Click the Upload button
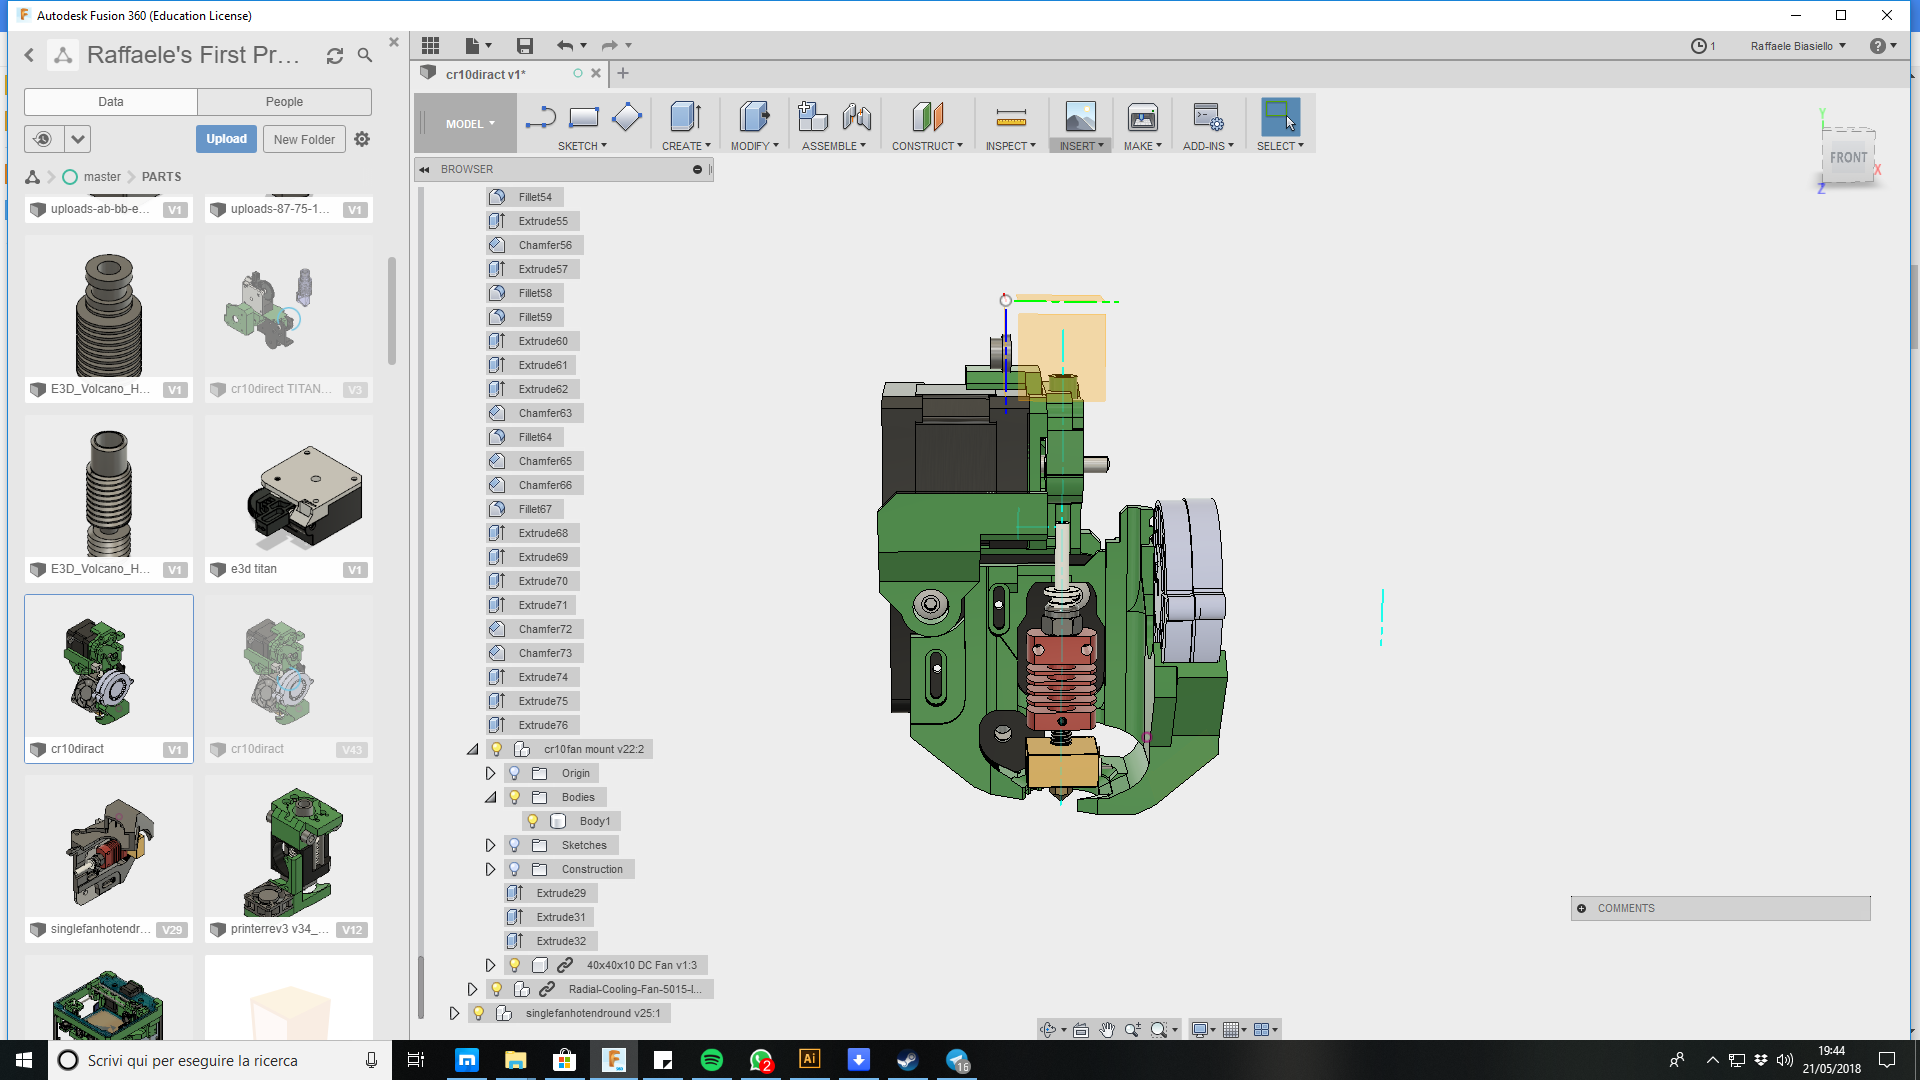 [226, 139]
